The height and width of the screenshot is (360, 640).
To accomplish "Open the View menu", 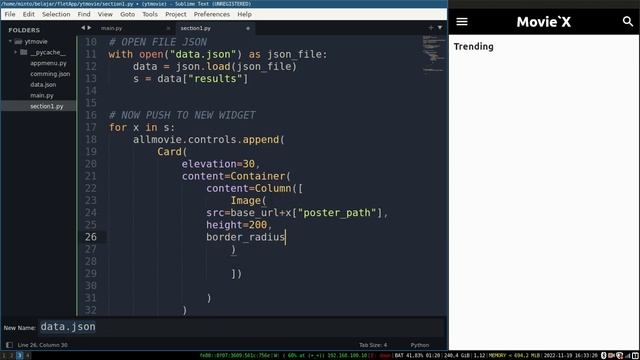I will pos(105,14).
